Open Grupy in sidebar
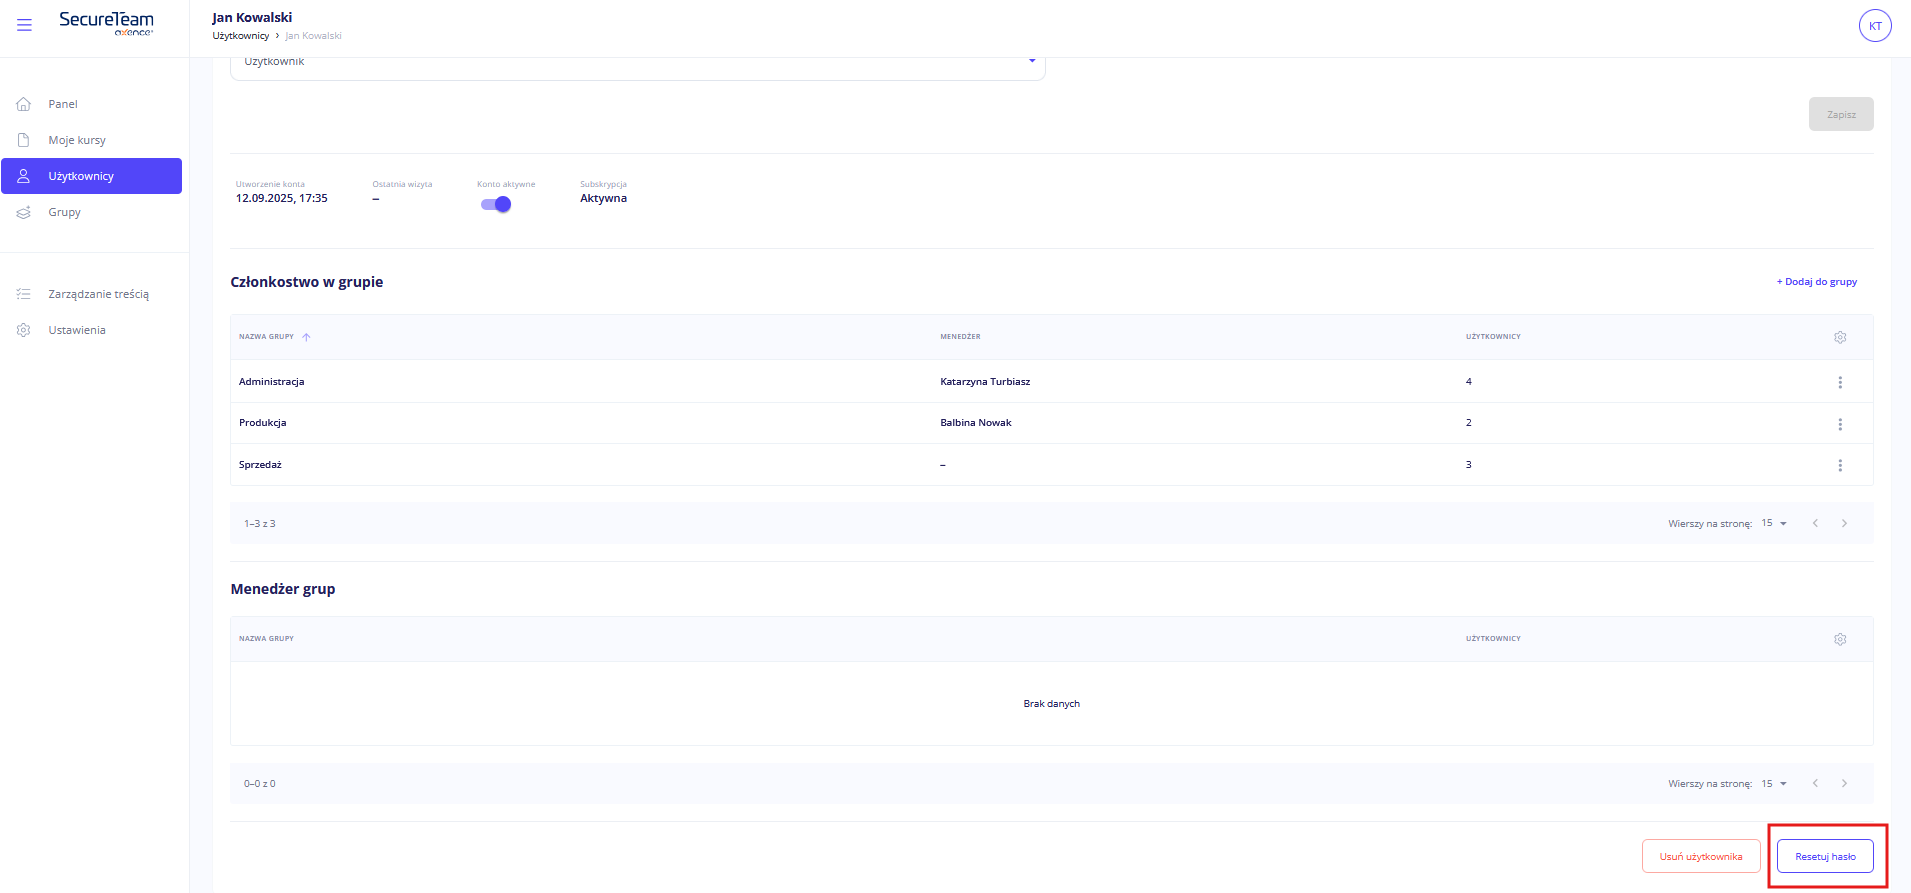Viewport: 1911px width, 893px height. click(x=64, y=212)
